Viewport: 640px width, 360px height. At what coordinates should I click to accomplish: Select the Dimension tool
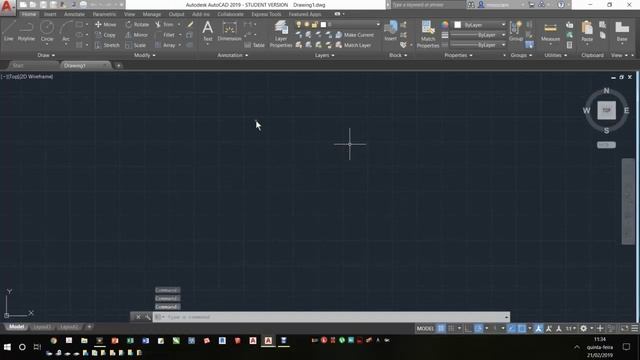[229, 31]
